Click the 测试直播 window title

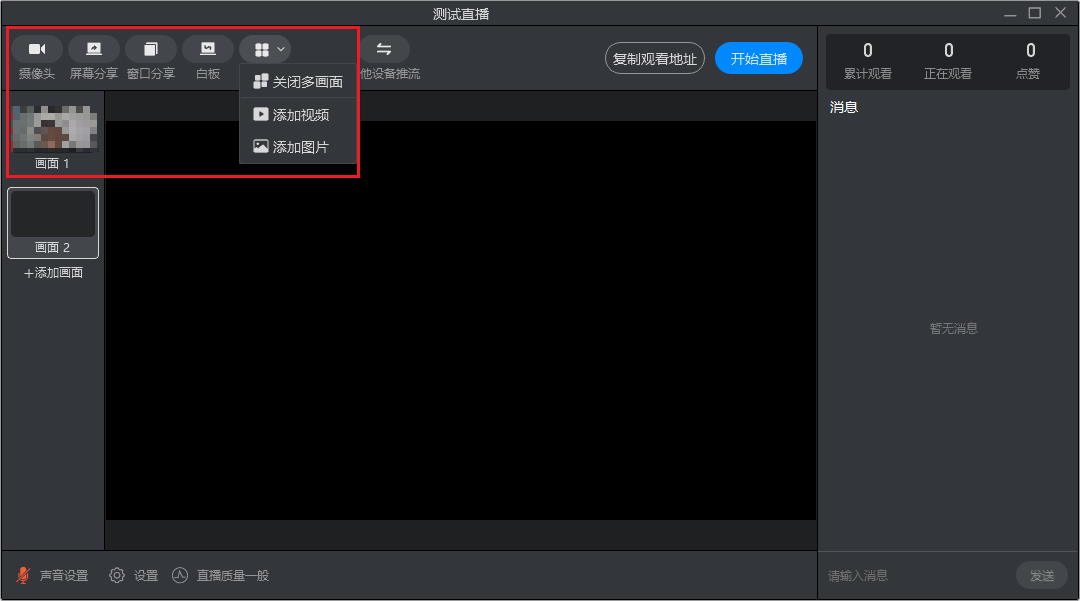[461, 14]
